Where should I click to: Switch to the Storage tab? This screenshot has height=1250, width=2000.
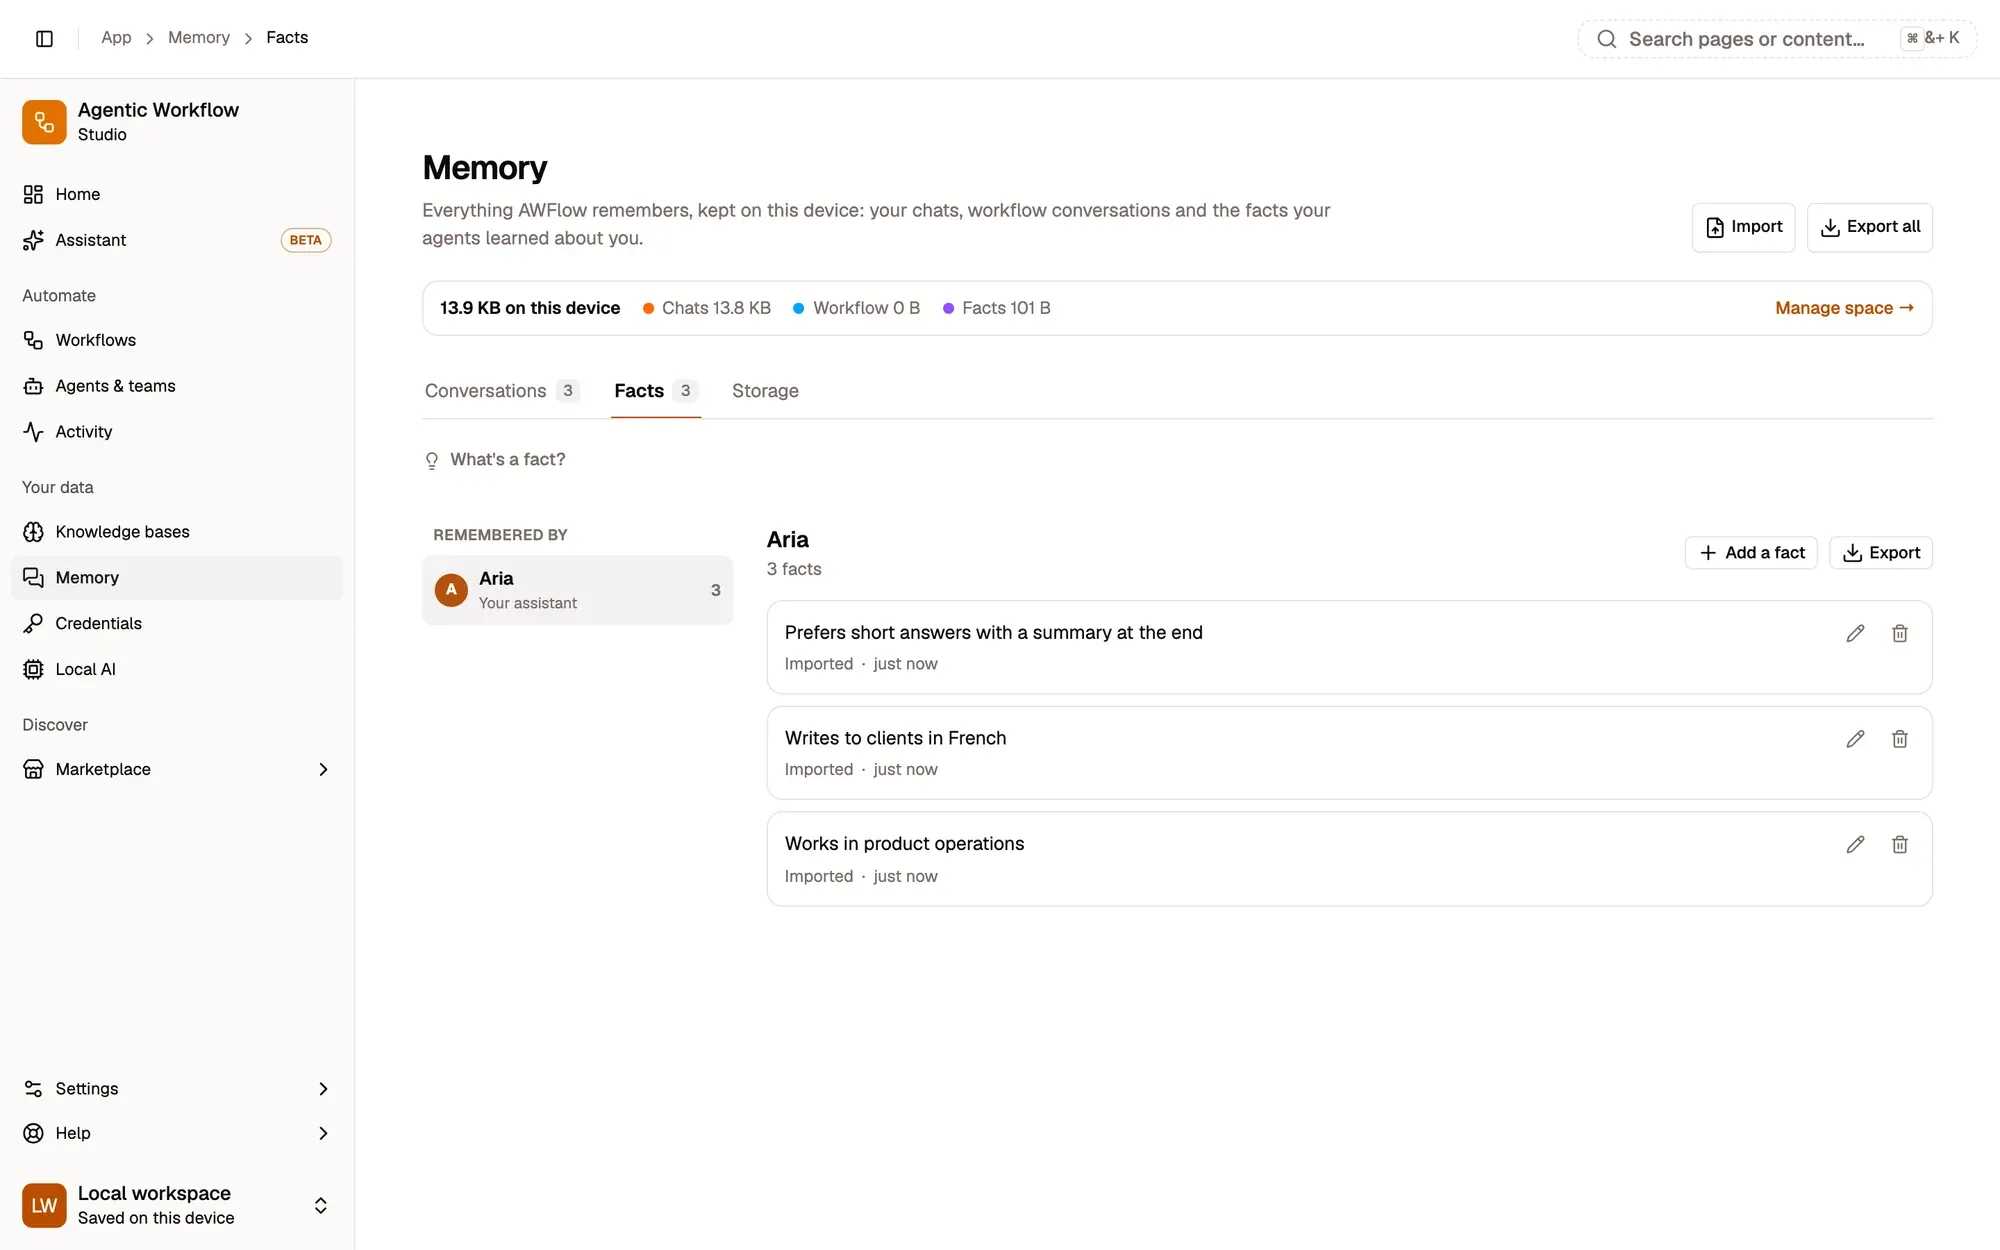[765, 391]
